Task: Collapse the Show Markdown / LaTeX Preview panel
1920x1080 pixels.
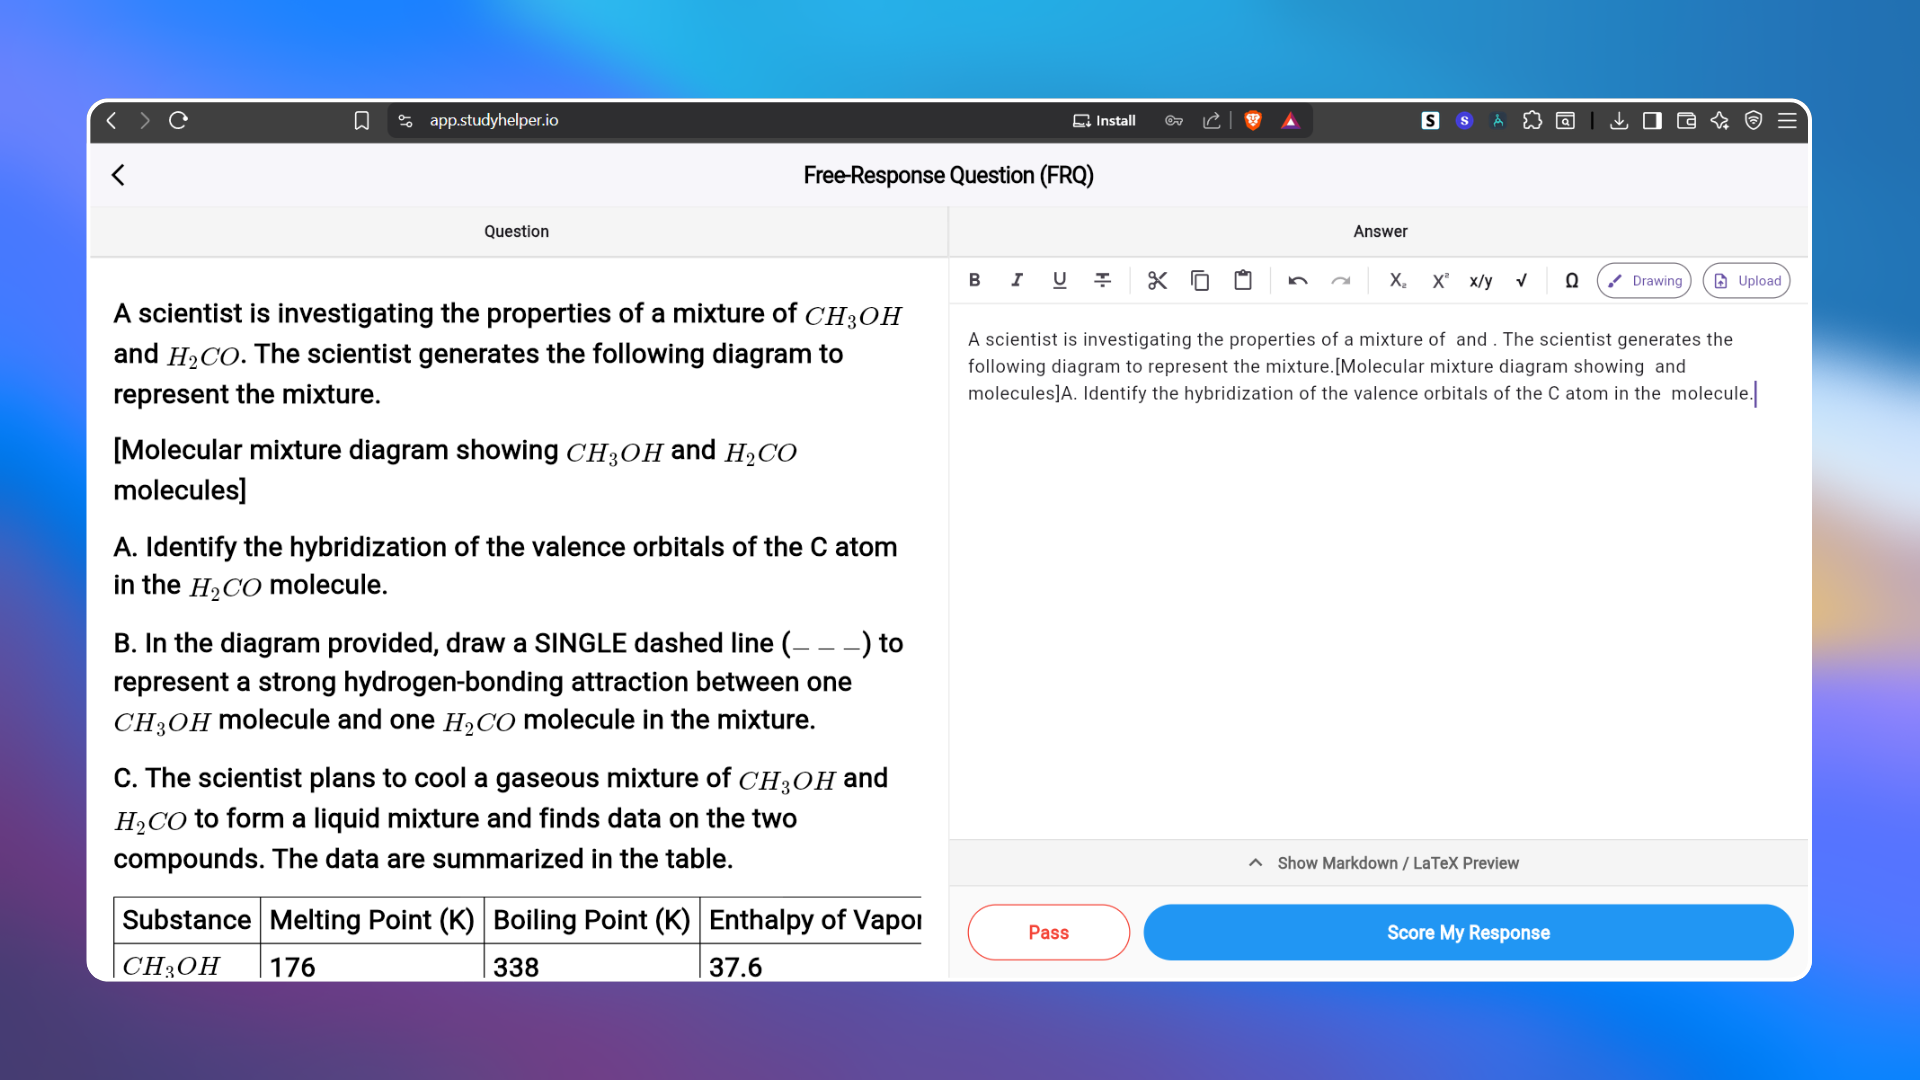Action: 1255,862
